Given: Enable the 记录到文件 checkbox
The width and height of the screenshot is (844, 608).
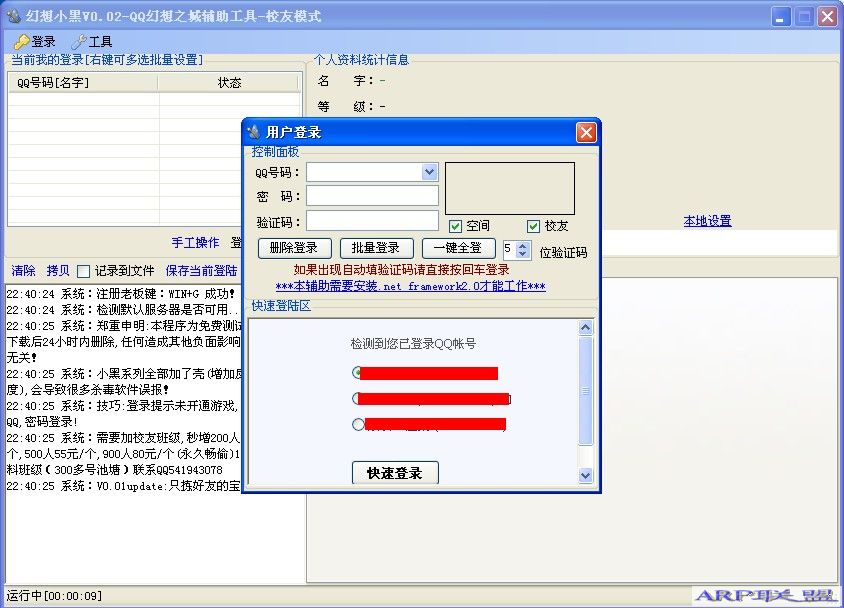Looking at the screenshot, I should (x=83, y=271).
